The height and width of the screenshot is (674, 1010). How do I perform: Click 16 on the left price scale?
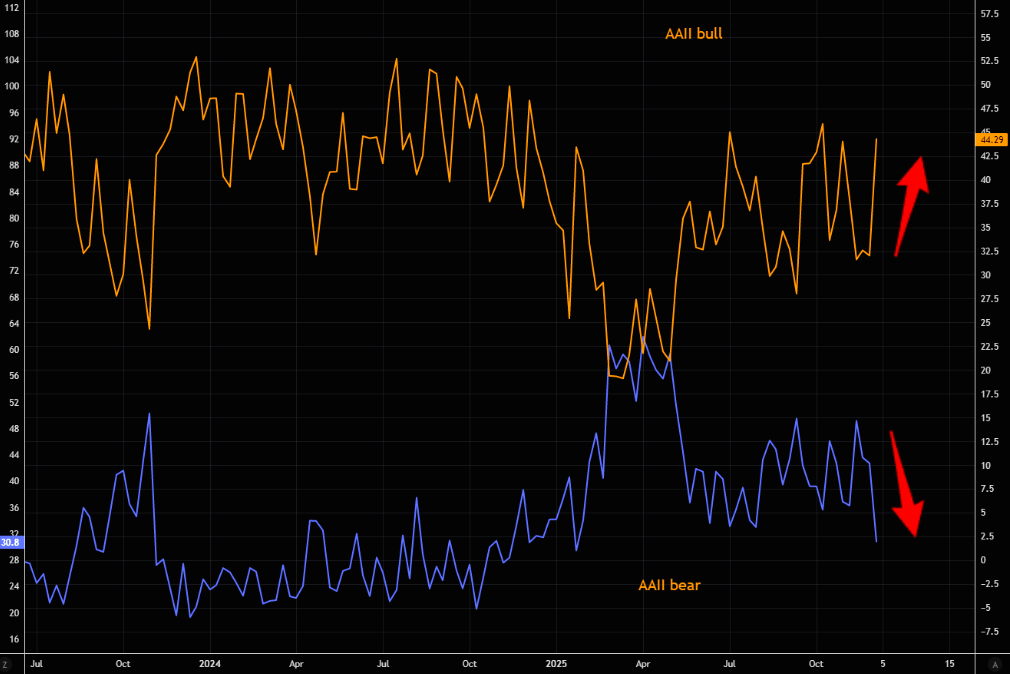pos(12,639)
